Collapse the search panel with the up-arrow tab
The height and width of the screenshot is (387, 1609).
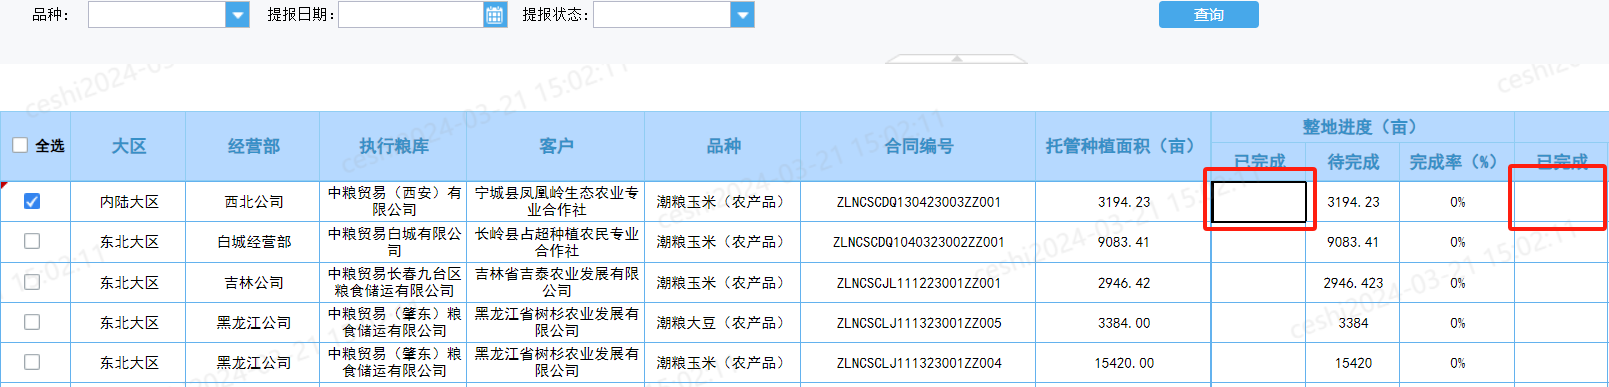[x=957, y=59]
